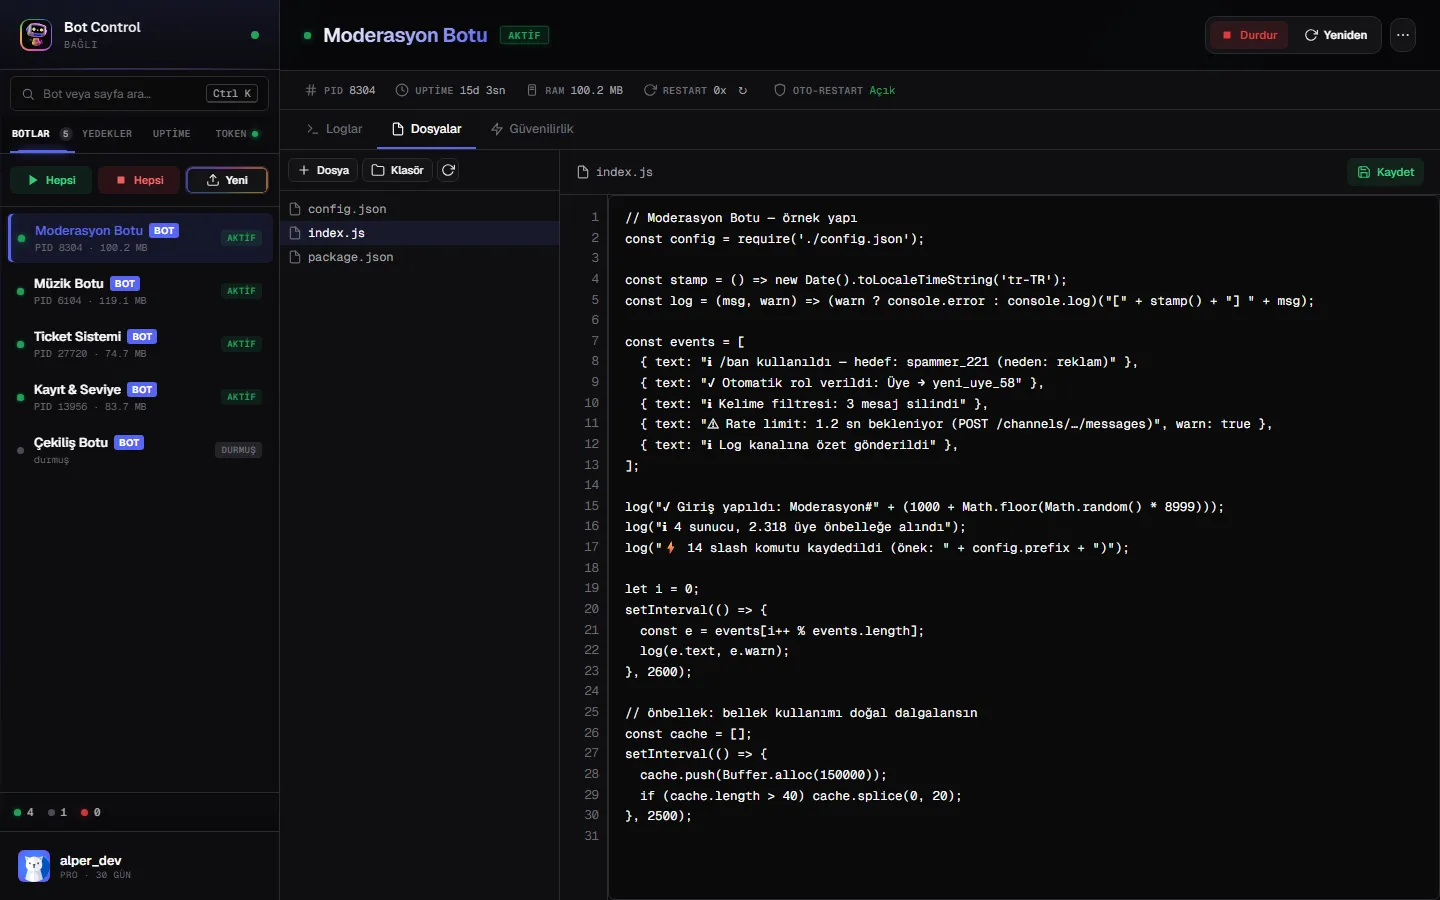Screen dimensions: 1440x900
Task: Click the alper_dev user avatar
Action: (x=34, y=866)
